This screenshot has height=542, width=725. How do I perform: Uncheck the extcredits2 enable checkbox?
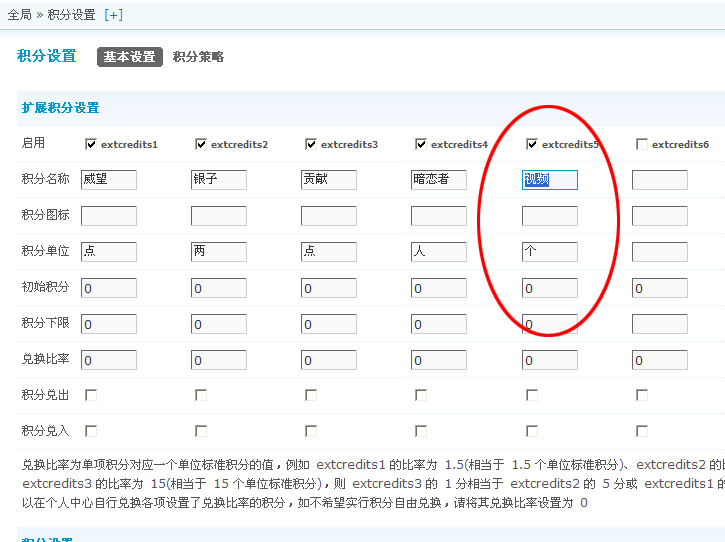(x=201, y=144)
